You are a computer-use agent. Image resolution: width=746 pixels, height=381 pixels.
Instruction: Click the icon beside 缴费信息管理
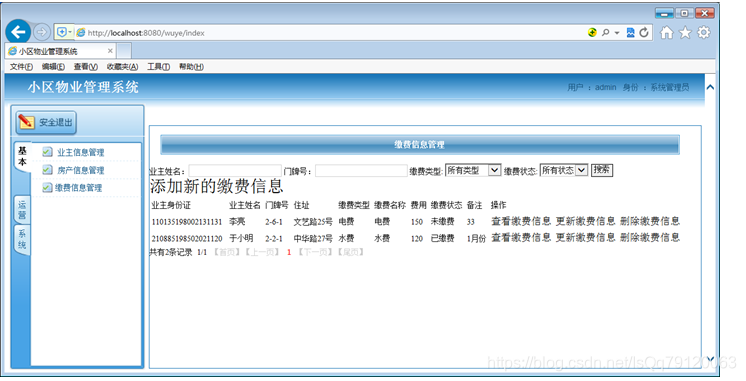click(47, 187)
